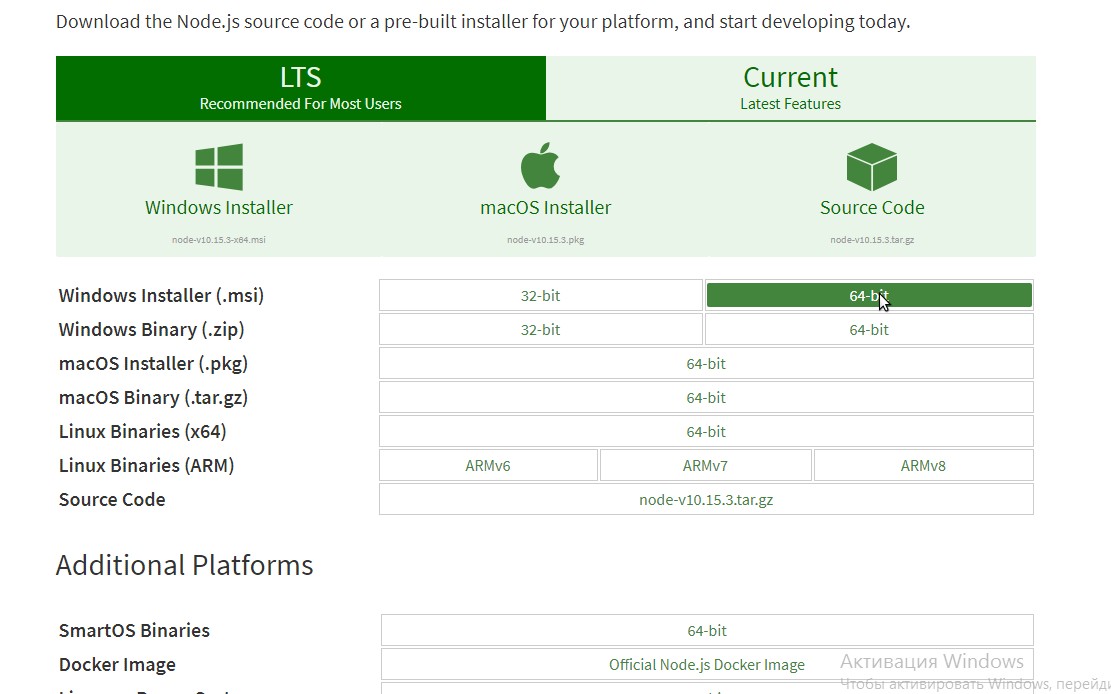
Task: Open the macOS Installer link under the Apple logo
Action: click(546, 208)
